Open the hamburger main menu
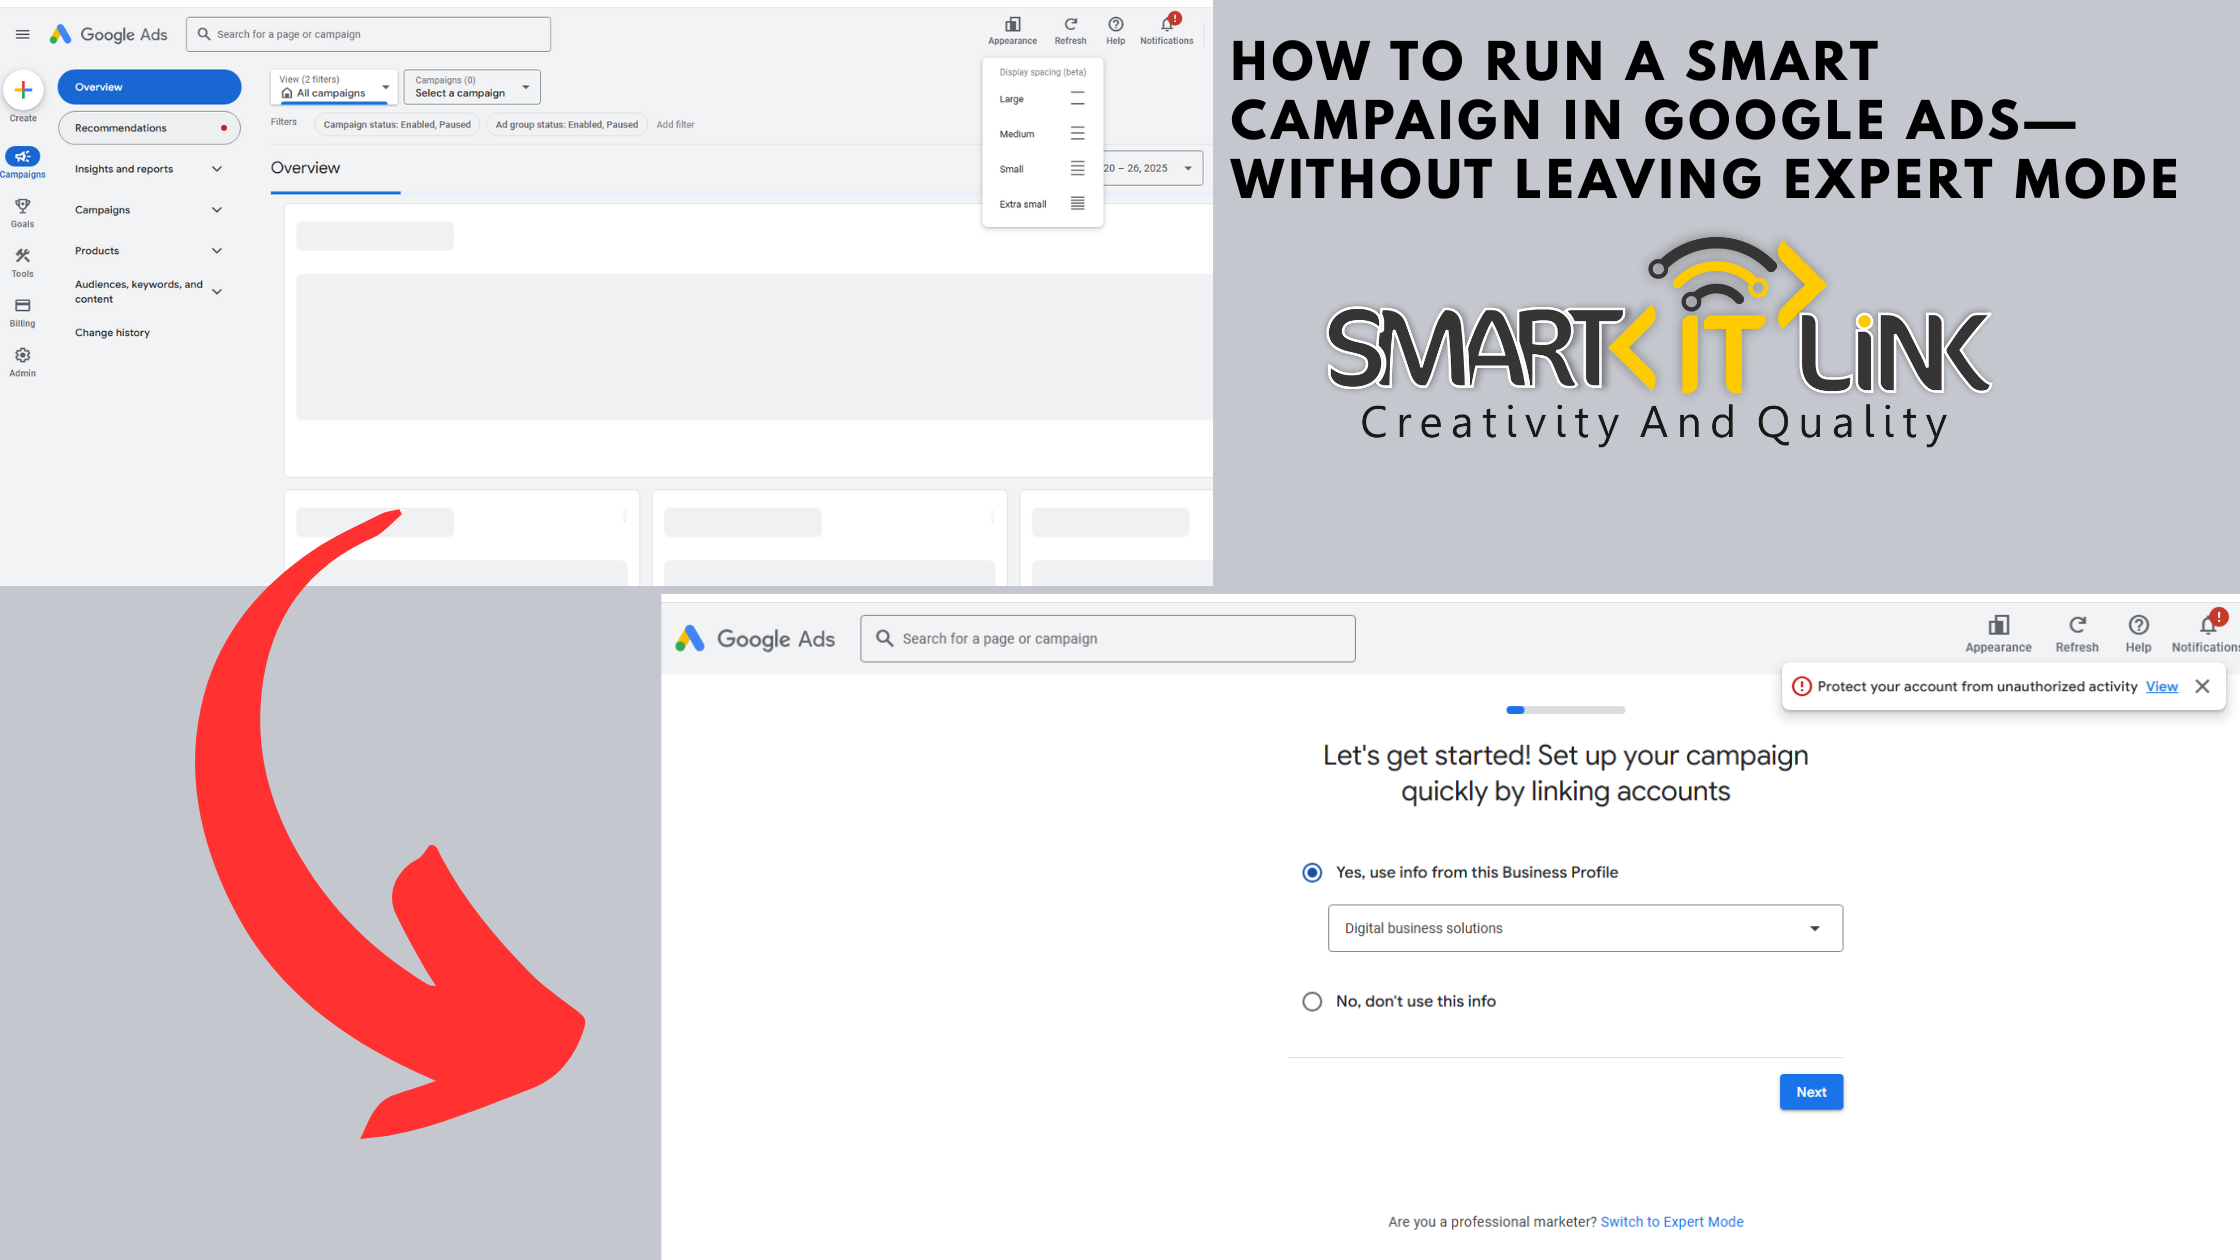 22,34
